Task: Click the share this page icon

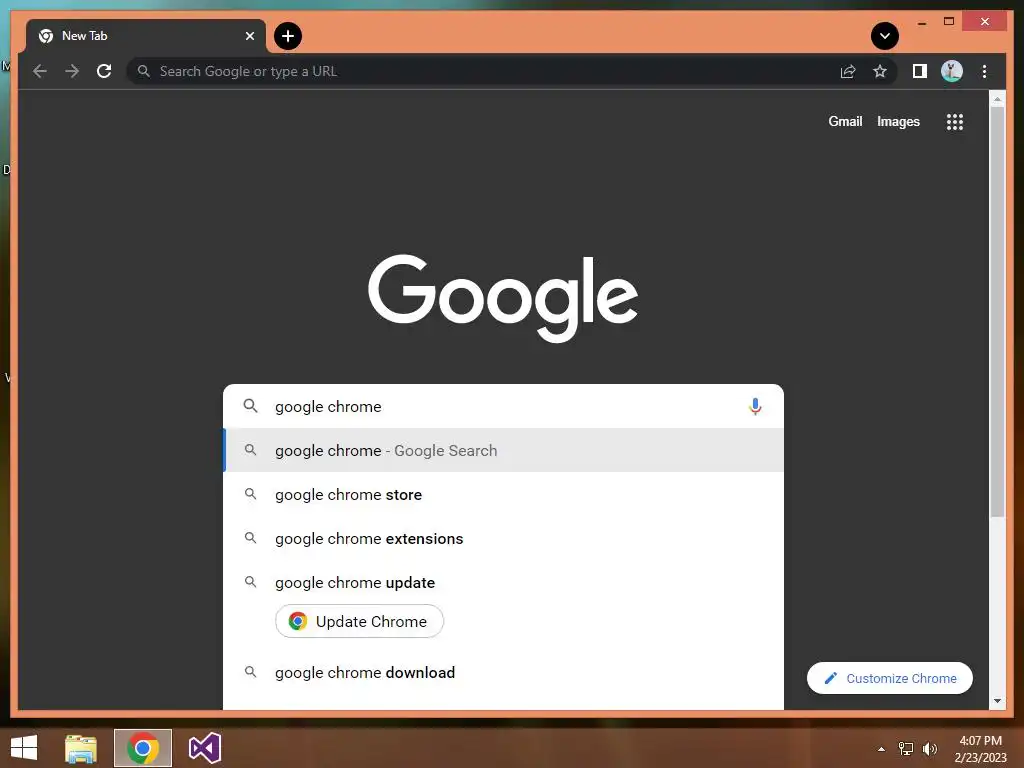Action: click(848, 71)
